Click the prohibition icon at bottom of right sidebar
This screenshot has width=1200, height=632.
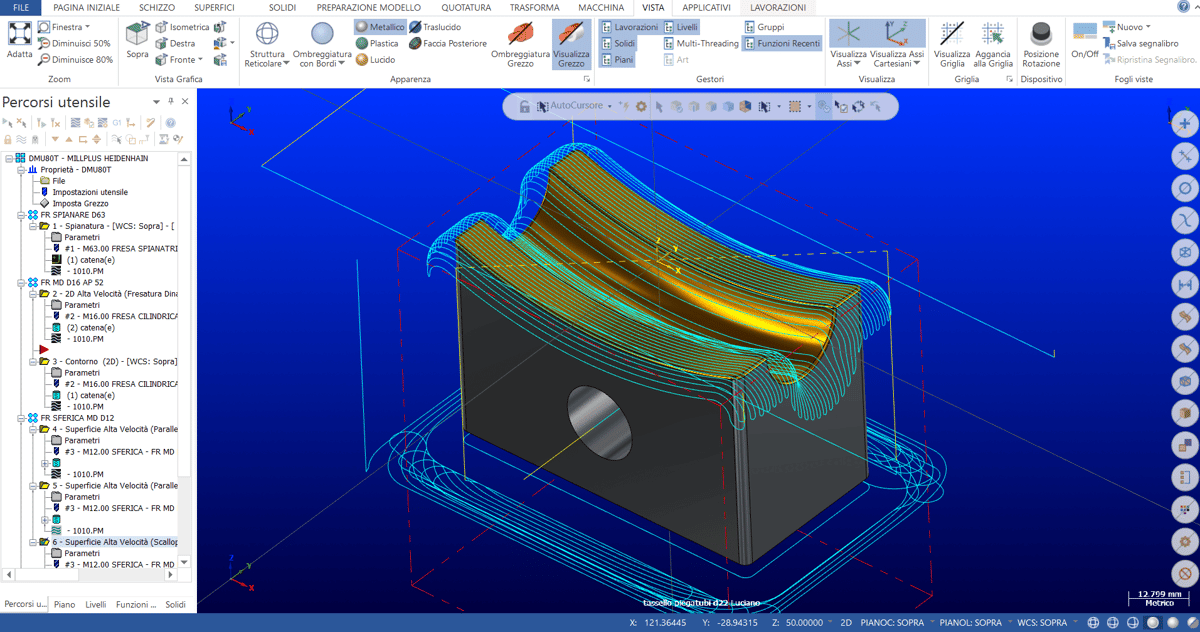coord(1185,574)
